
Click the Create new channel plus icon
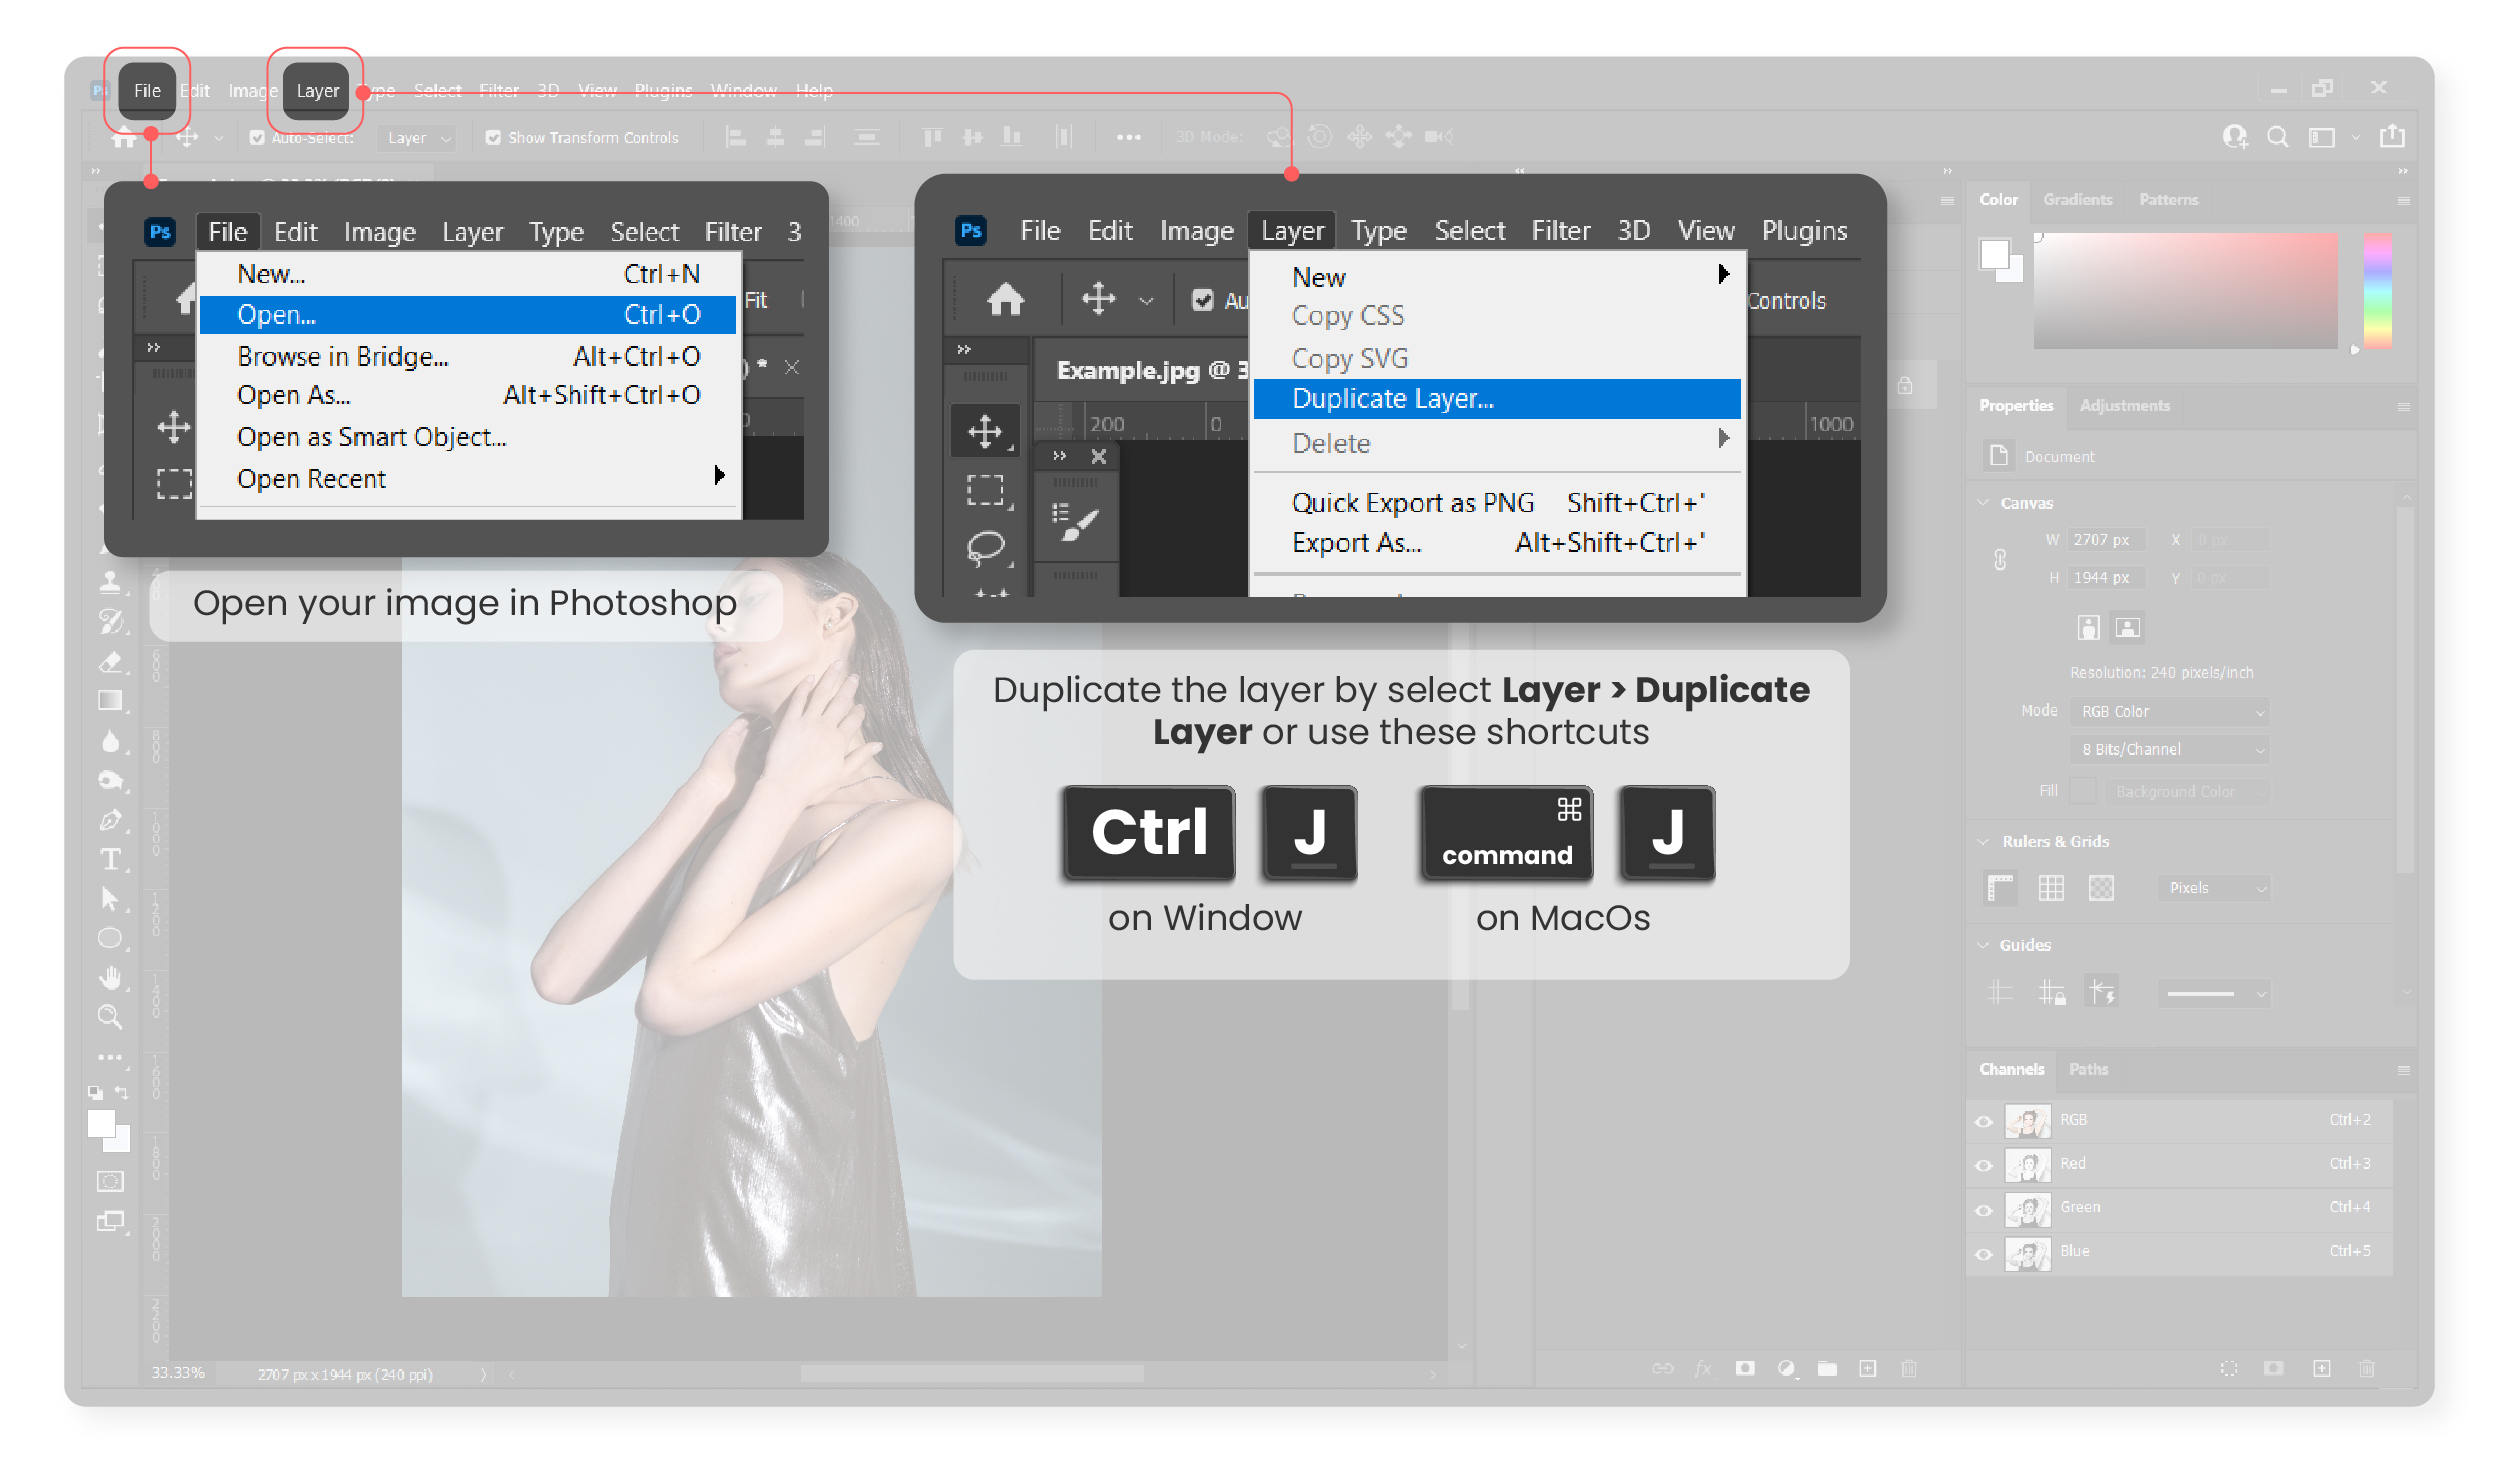(2322, 1368)
